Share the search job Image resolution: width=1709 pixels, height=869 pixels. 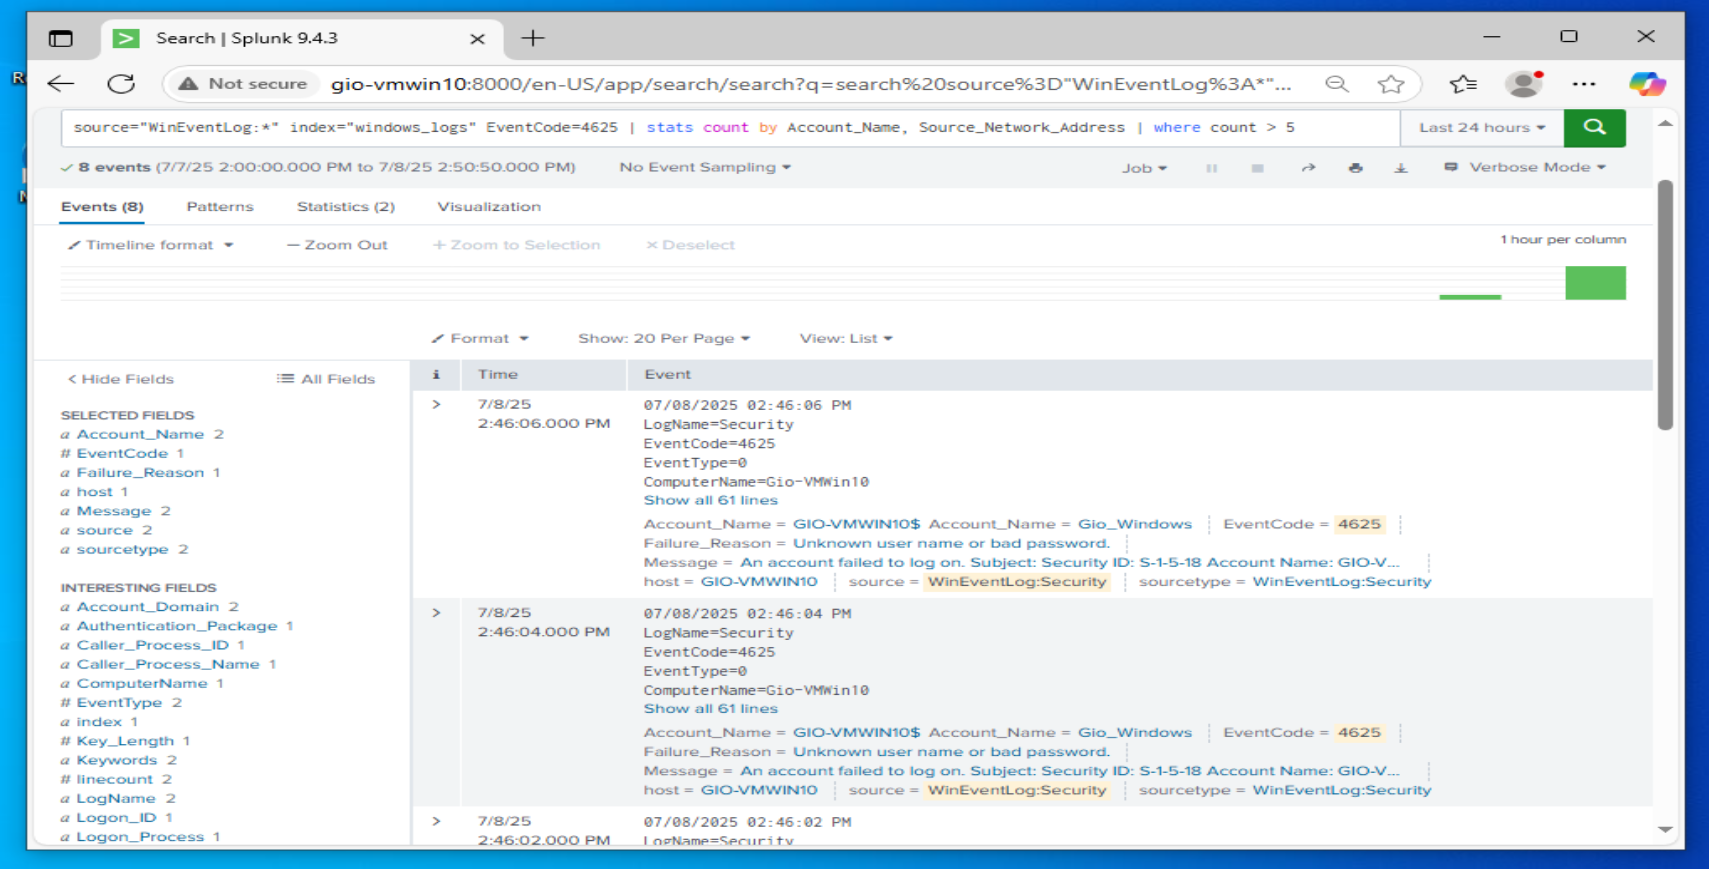click(1308, 168)
